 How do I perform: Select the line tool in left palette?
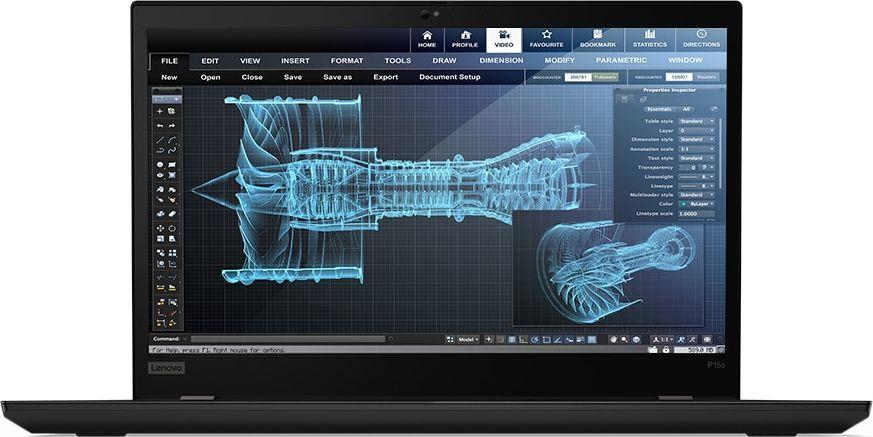[159, 138]
